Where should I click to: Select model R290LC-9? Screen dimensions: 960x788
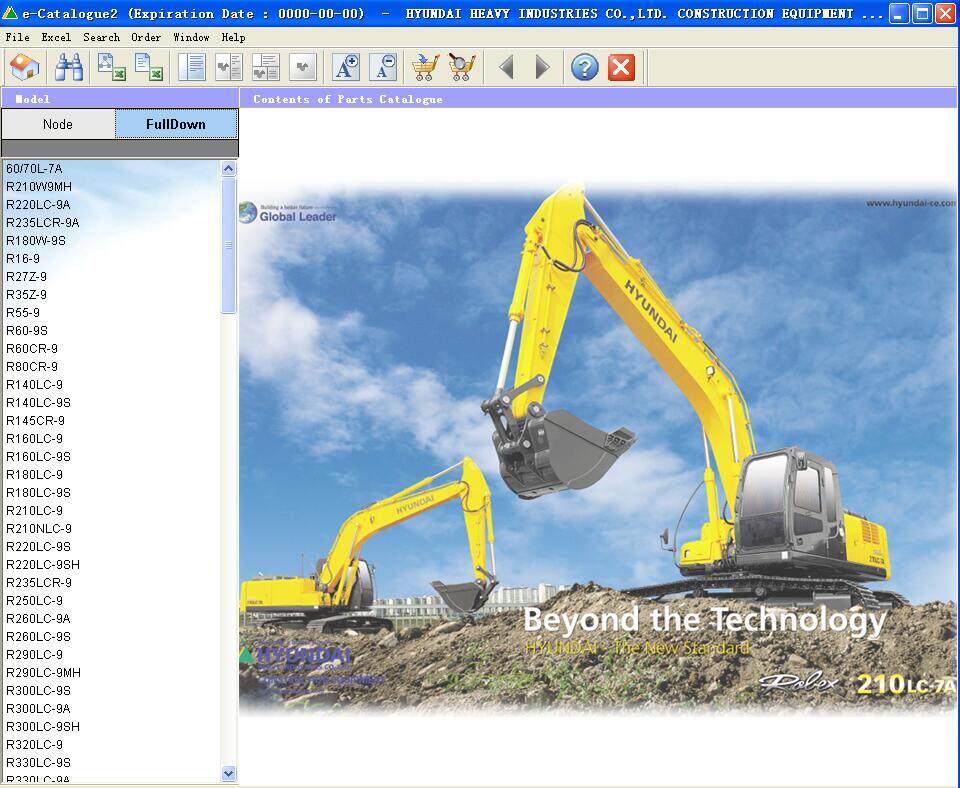[x=34, y=655]
